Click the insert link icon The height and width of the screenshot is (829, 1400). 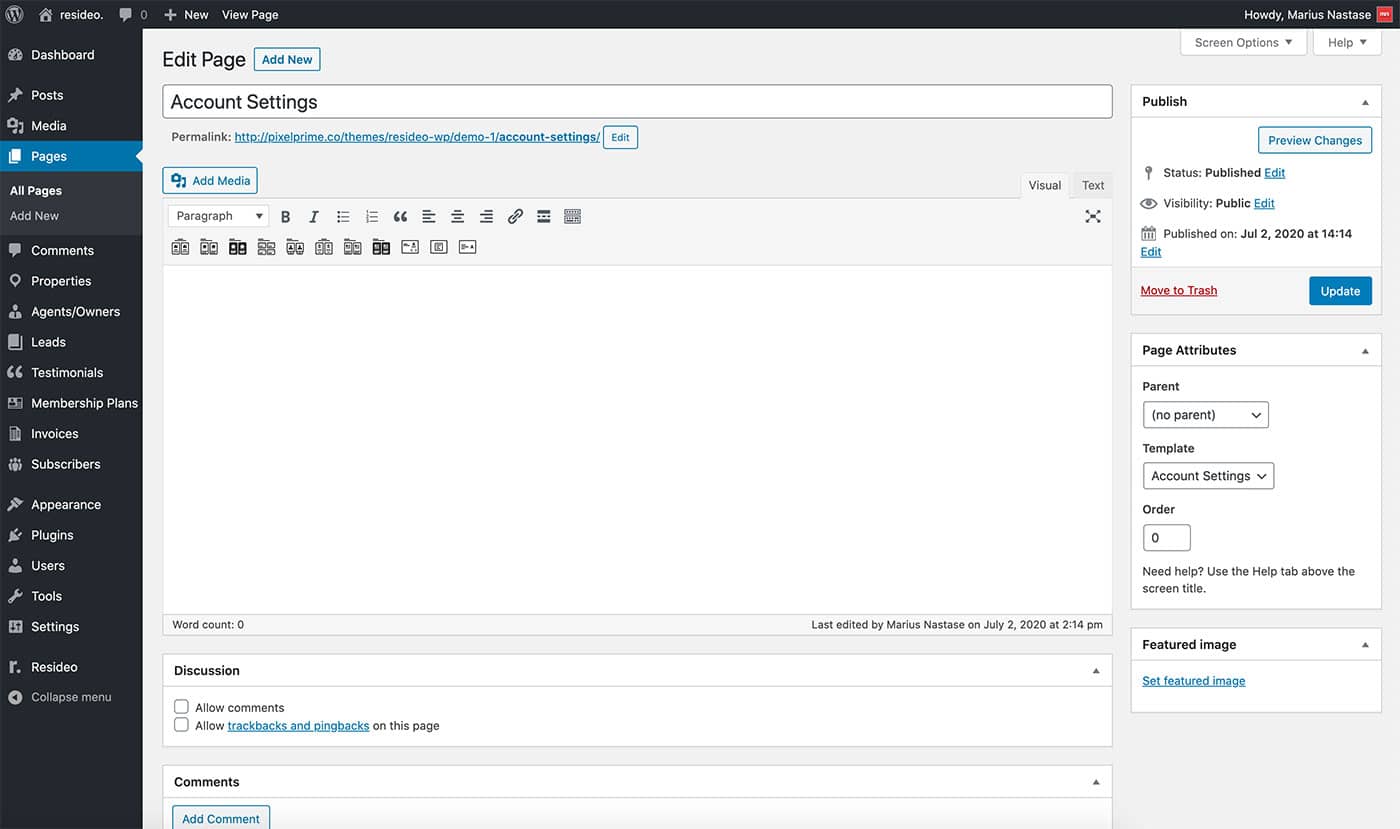pos(515,216)
